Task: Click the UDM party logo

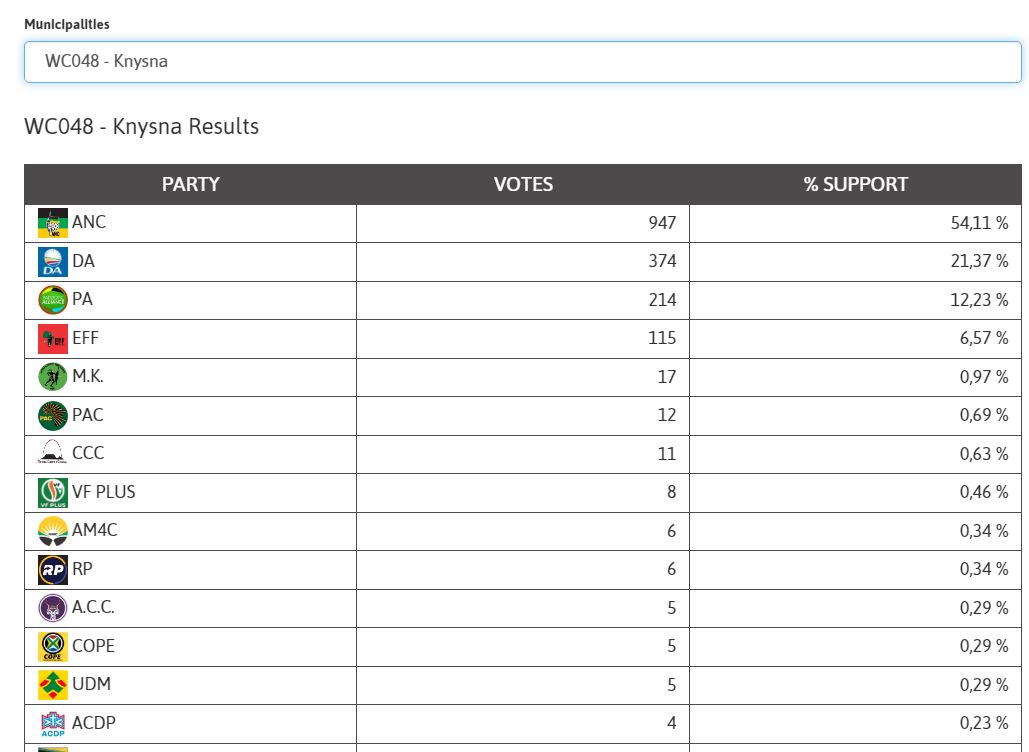Action: click(x=52, y=685)
